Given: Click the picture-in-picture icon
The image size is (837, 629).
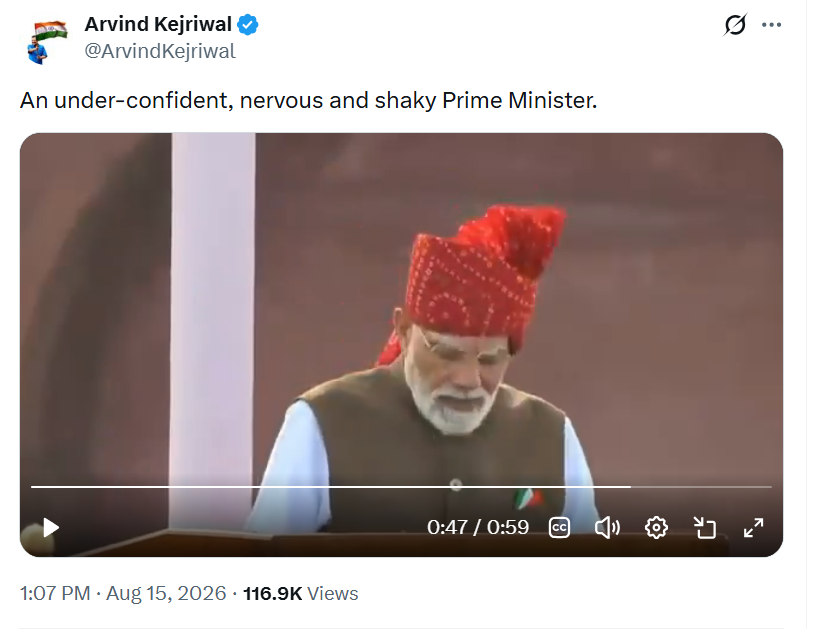Looking at the screenshot, I should [705, 528].
